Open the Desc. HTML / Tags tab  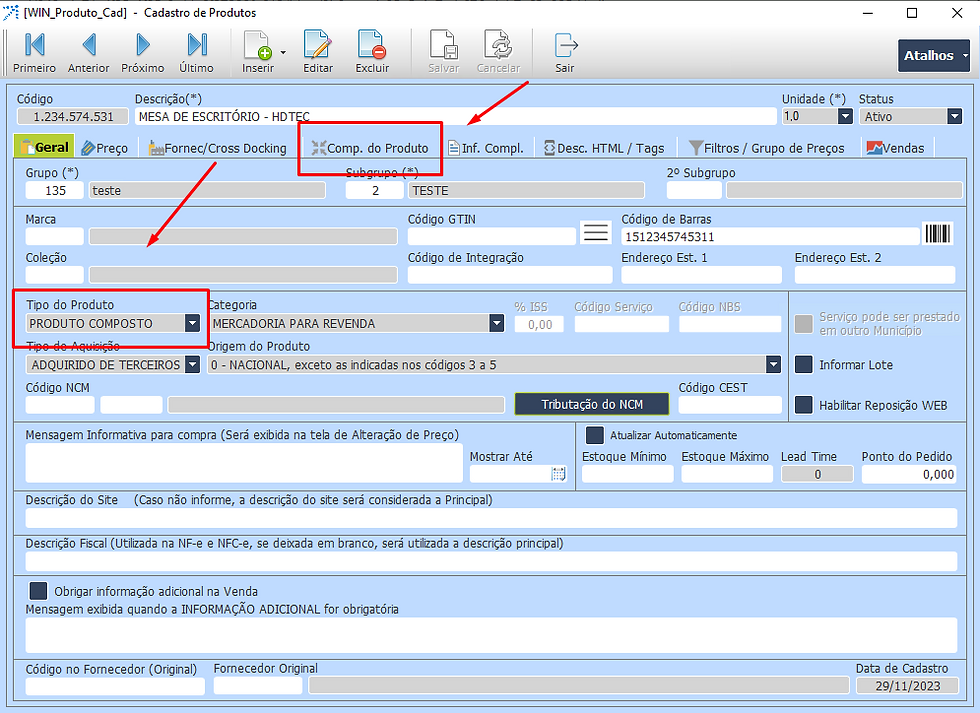604,148
